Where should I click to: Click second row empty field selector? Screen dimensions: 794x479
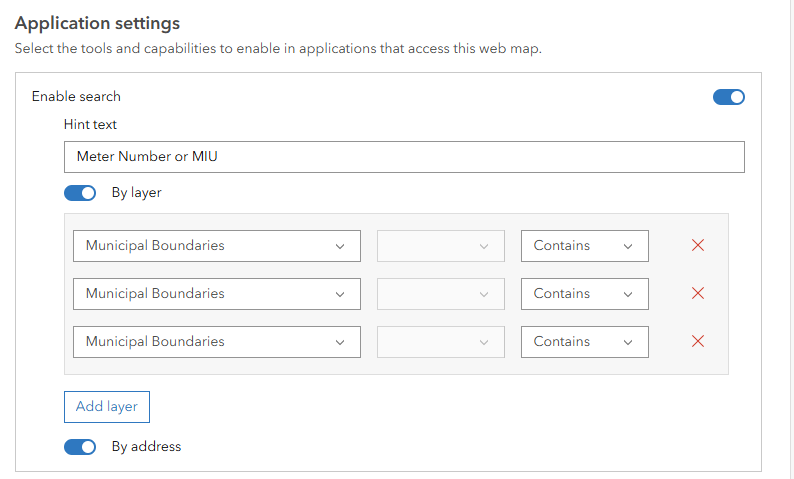click(440, 294)
